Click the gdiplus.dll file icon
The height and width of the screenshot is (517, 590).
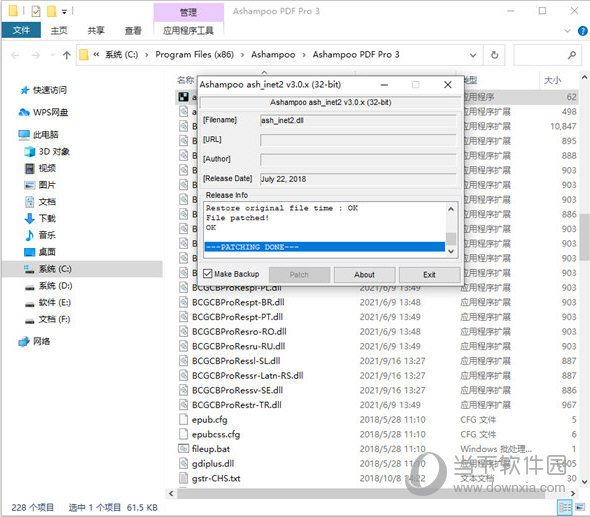(183, 463)
